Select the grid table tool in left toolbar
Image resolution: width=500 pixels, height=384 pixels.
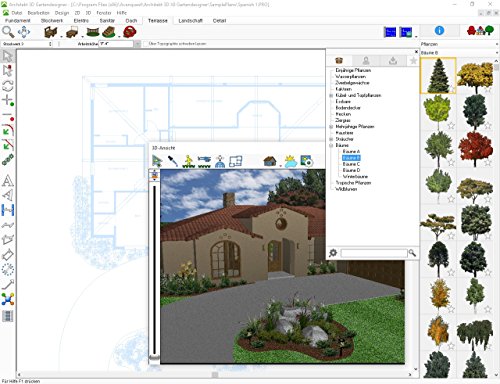tap(7, 316)
